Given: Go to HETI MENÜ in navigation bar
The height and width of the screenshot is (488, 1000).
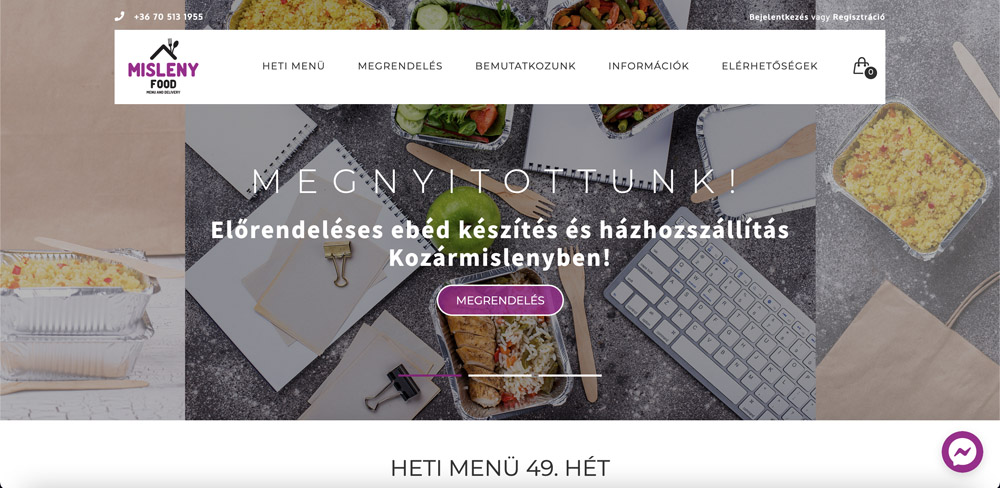Looking at the screenshot, I should pyautogui.click(x=293, y=66).
